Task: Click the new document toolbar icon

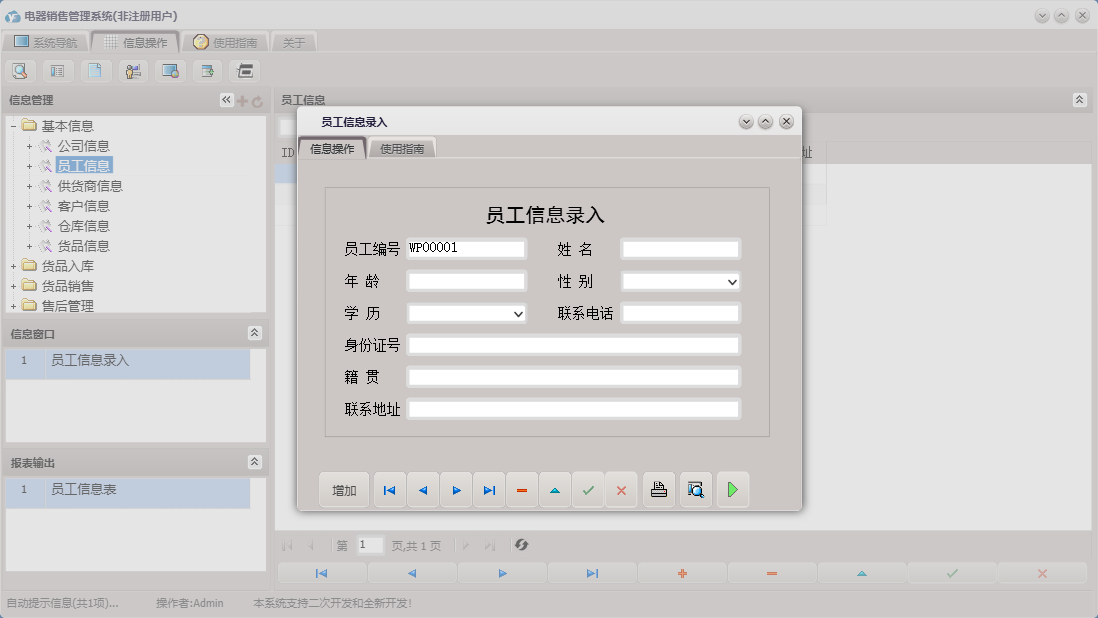Action: (95, 71)
